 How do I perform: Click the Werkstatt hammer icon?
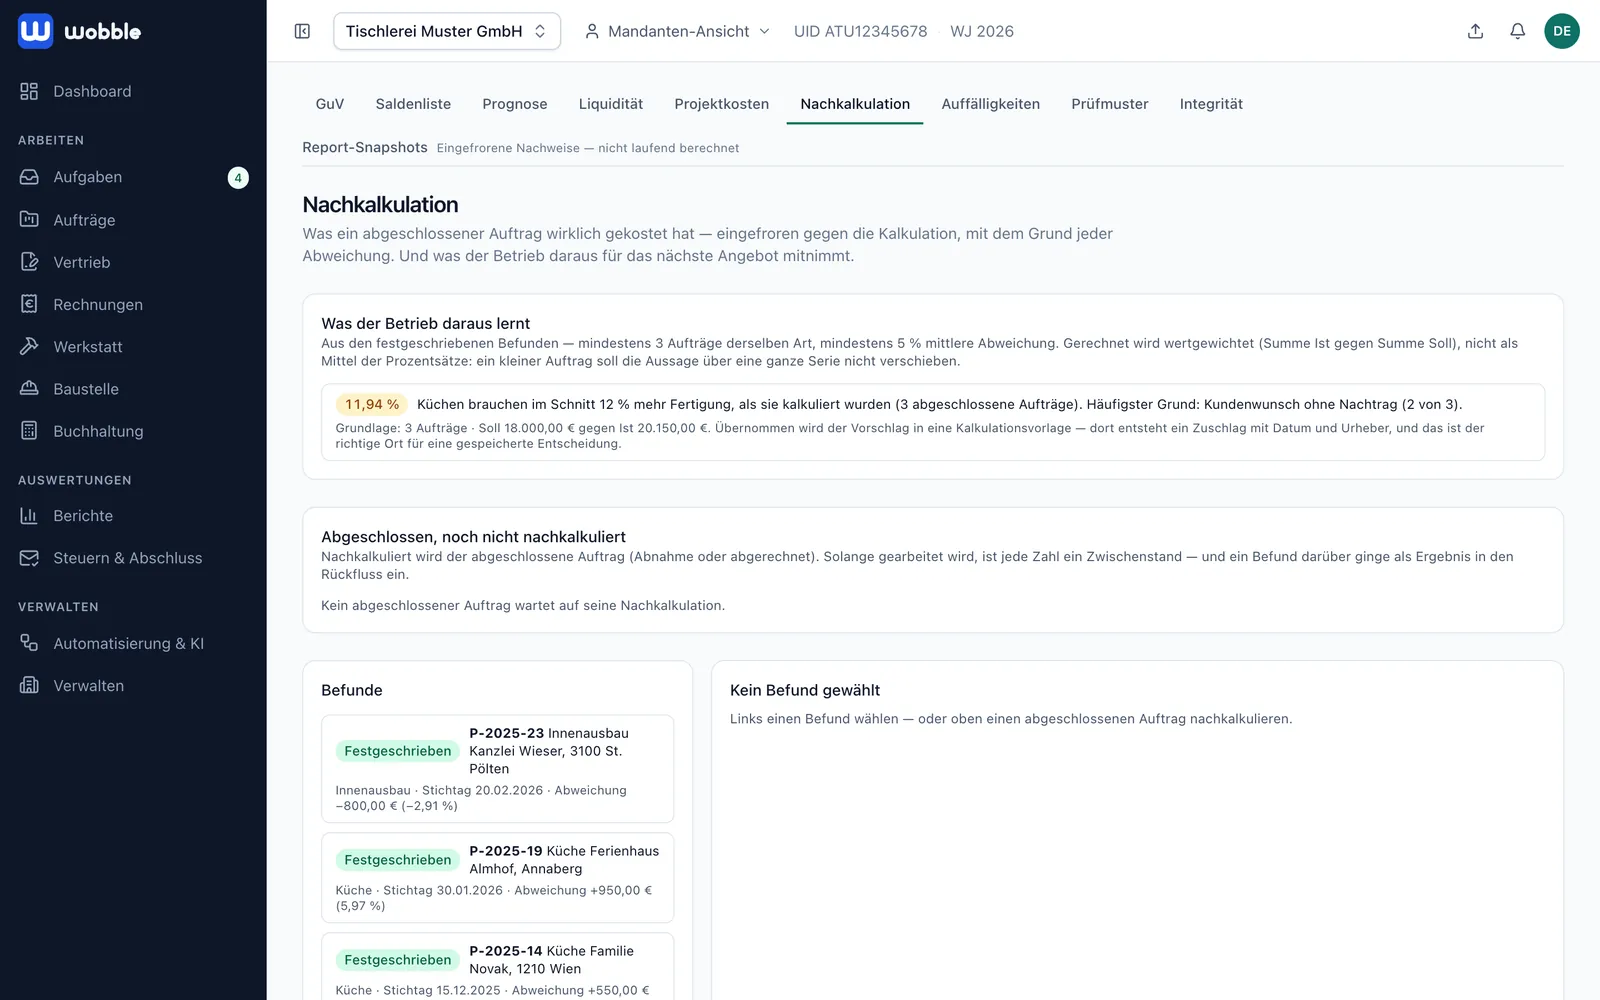[29, 346]
